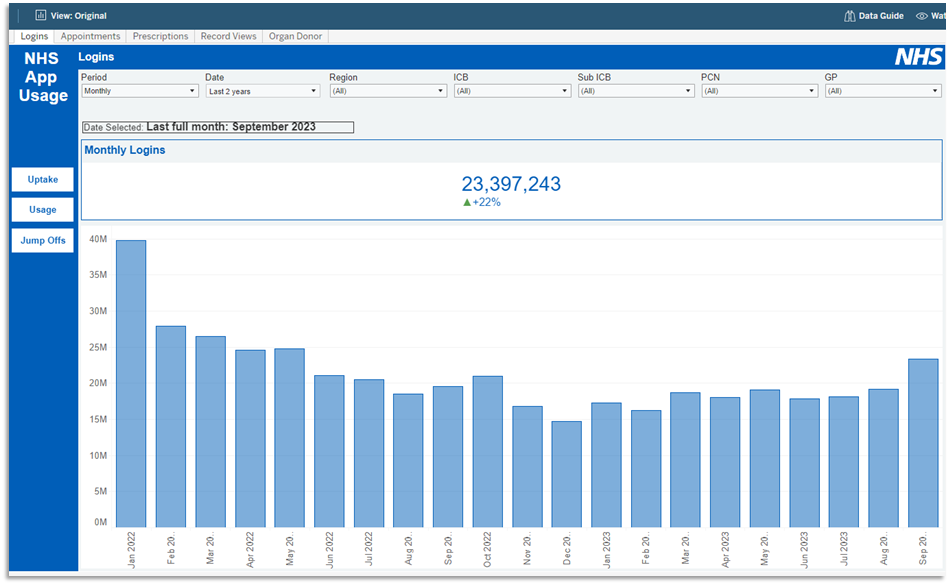
Task: Click the Jun 2023 axis label
Action: pos(804,549)
